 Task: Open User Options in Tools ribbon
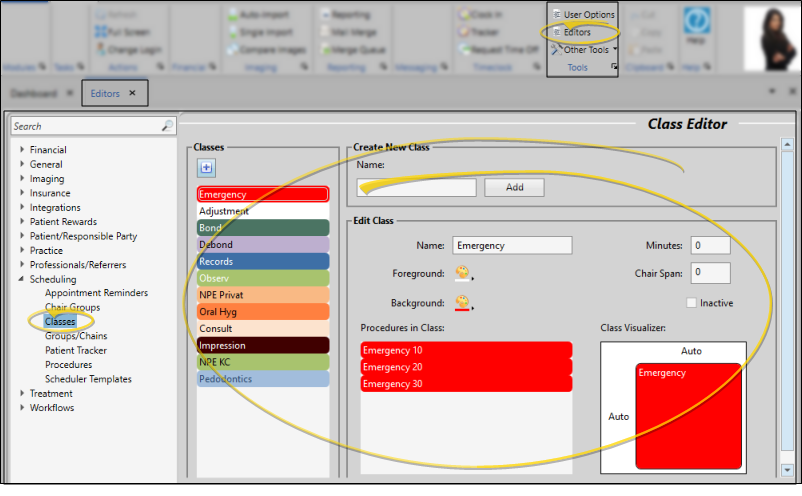(582, 15)
